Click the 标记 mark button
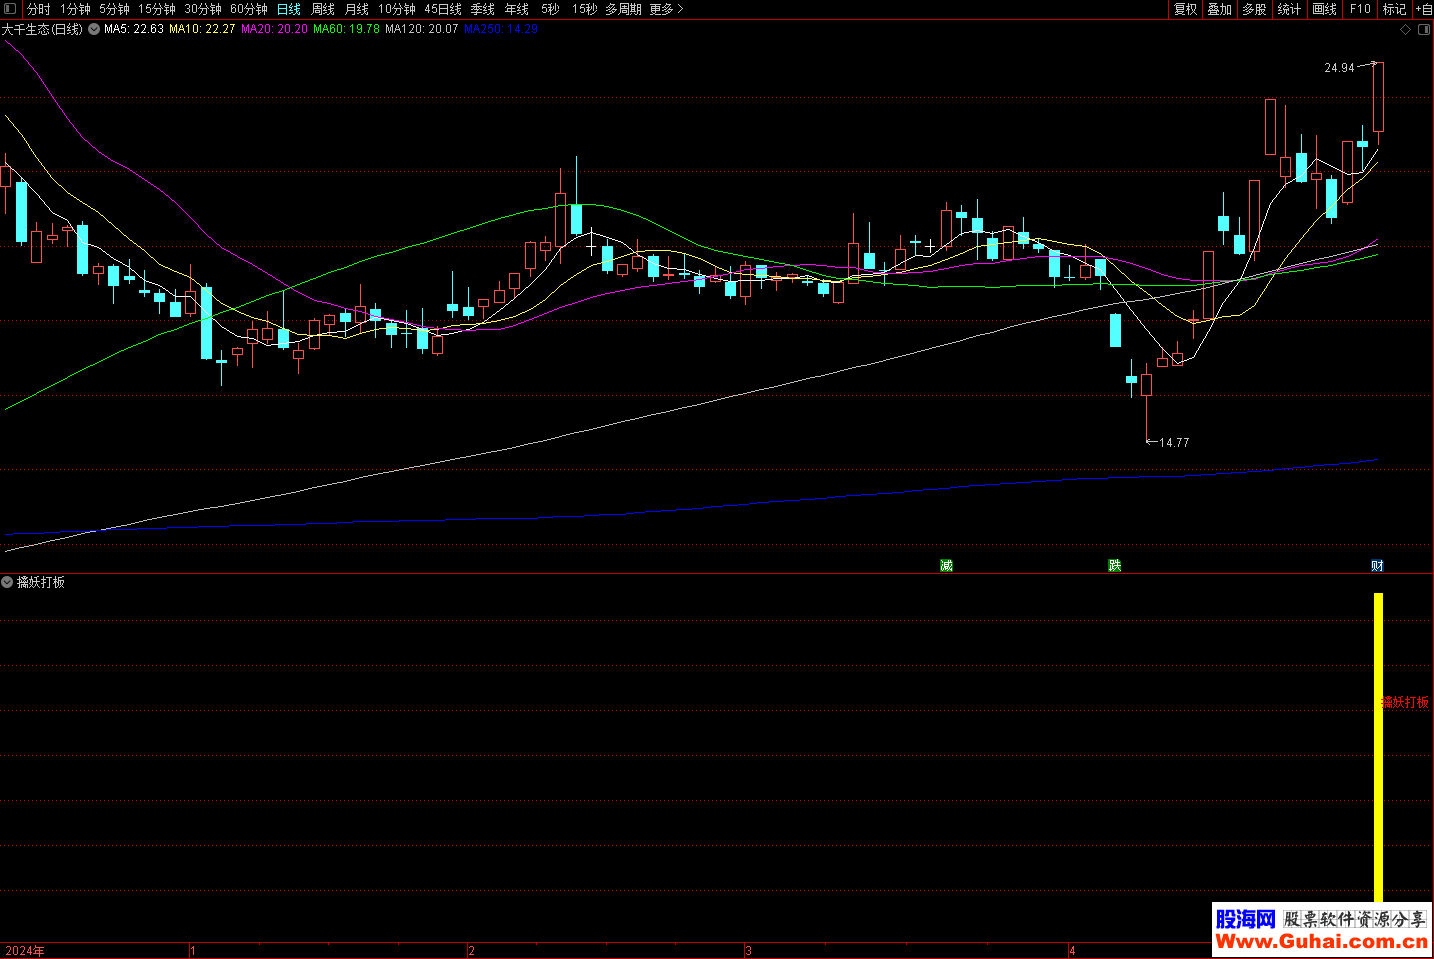This screenshot has width=1434, height=959. 1394,9
